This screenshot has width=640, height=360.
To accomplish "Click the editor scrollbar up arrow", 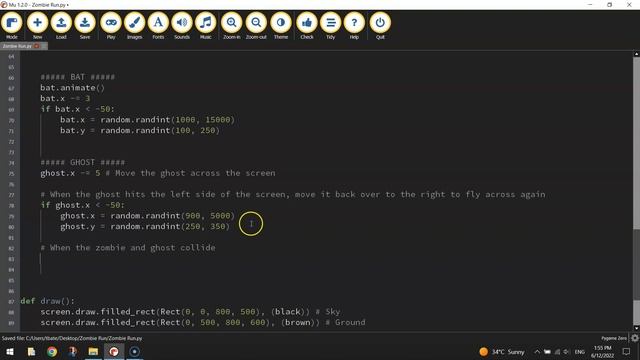I will point(636,54).
